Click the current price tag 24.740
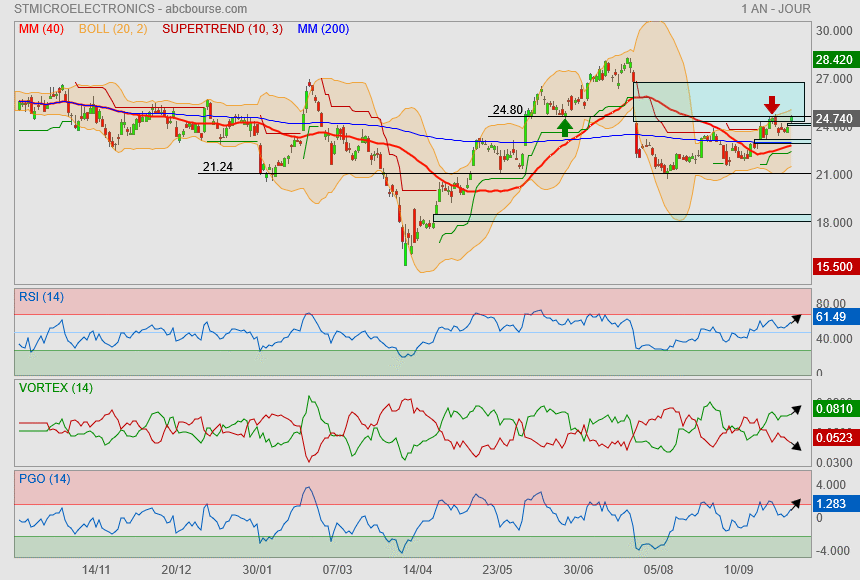The height and width of the screenshot is (580, 860). coord(833,119)
